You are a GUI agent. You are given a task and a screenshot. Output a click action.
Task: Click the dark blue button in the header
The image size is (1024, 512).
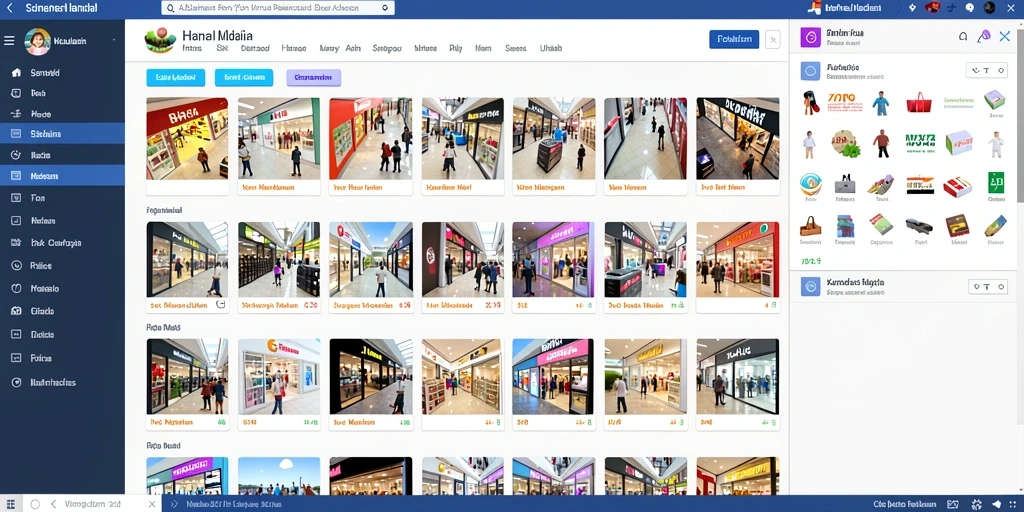pos(734,39)
